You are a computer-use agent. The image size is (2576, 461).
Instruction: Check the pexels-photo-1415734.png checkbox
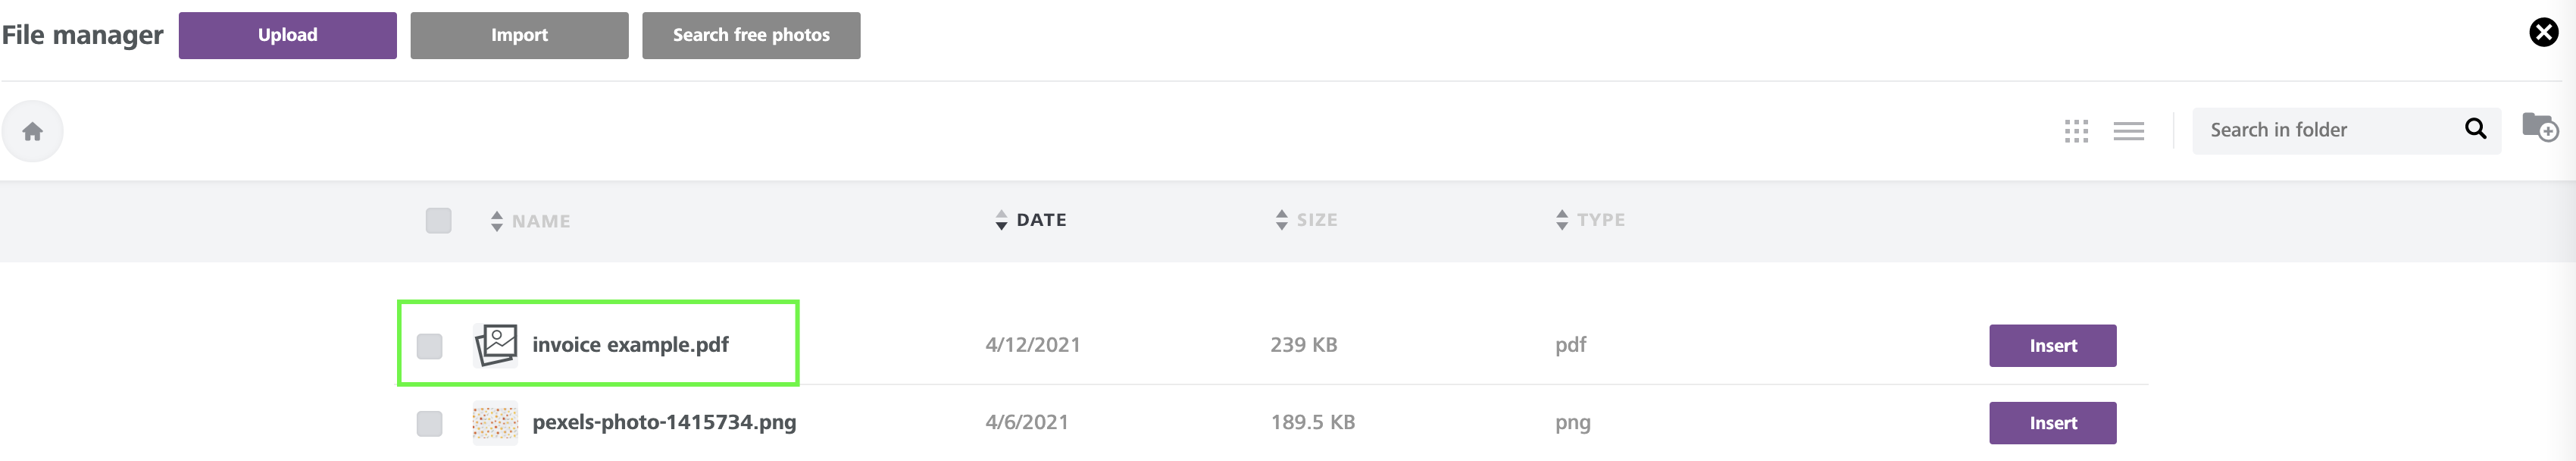click(429, 424)
